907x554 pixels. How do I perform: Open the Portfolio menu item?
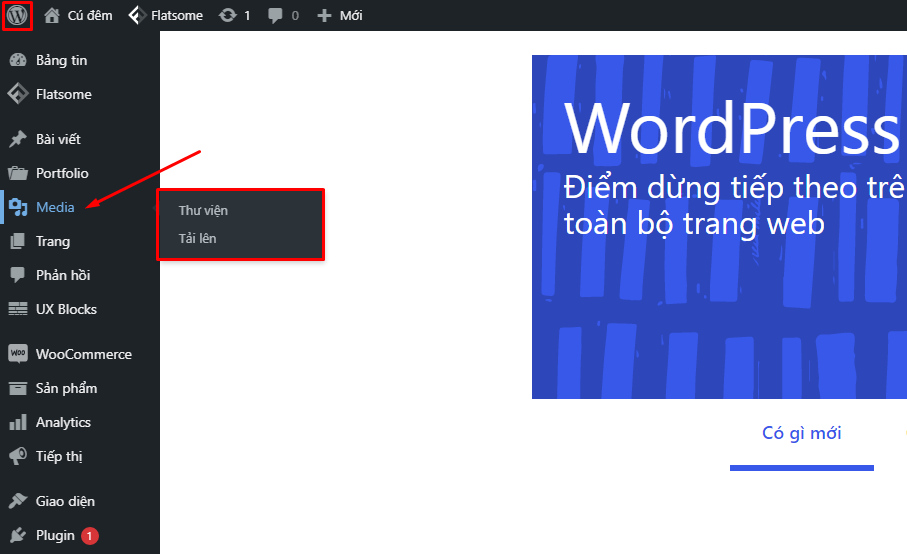(x=62, y=173)
